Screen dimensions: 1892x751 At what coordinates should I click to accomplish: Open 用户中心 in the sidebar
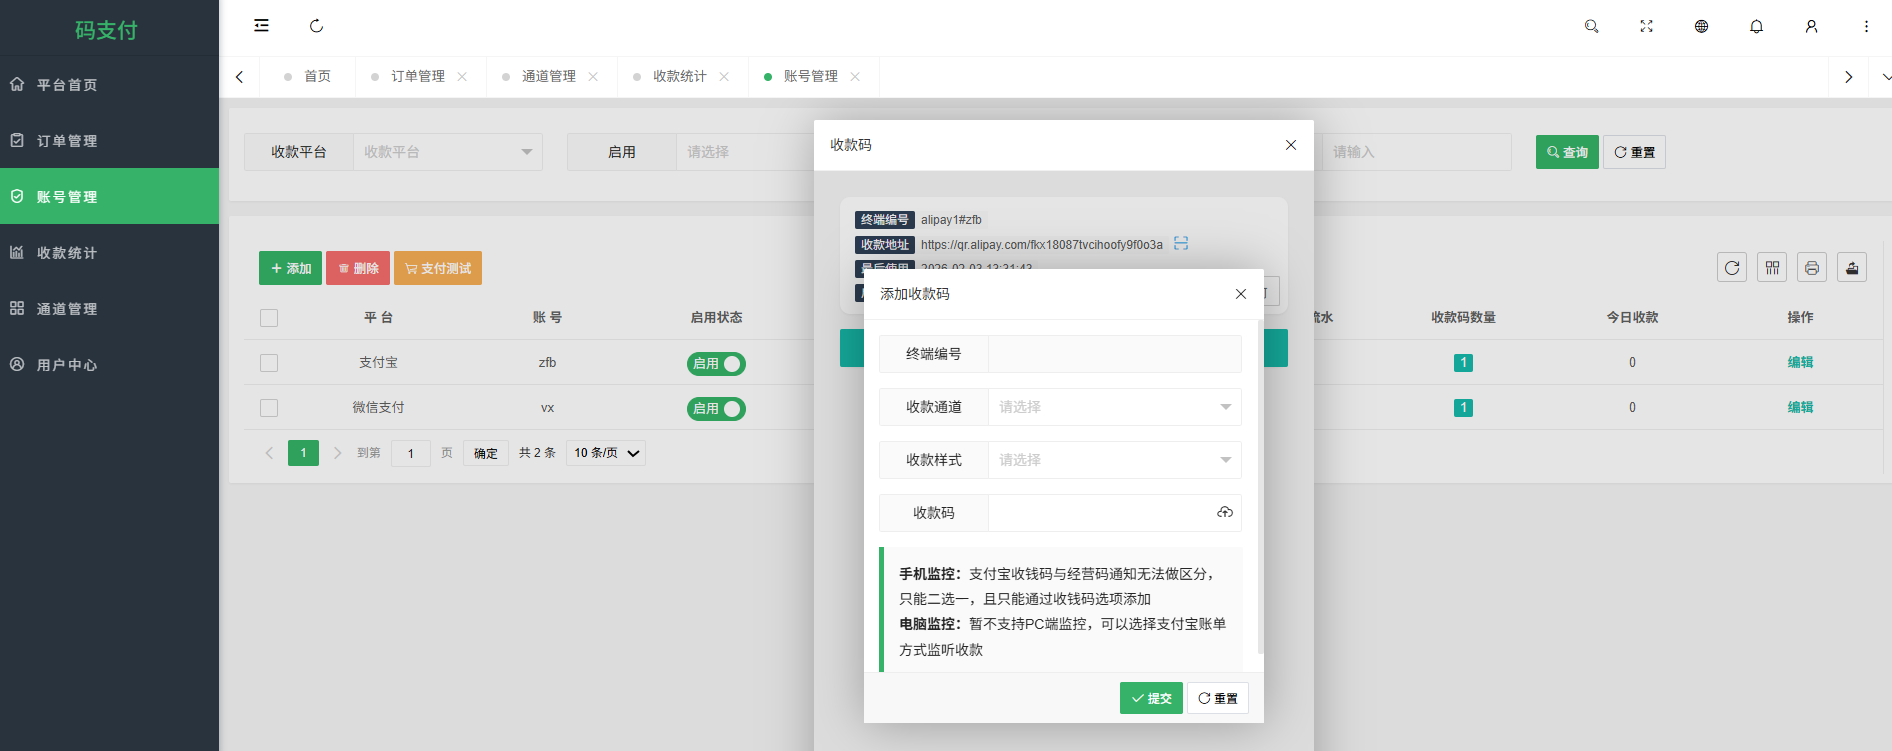coord(109,364)
